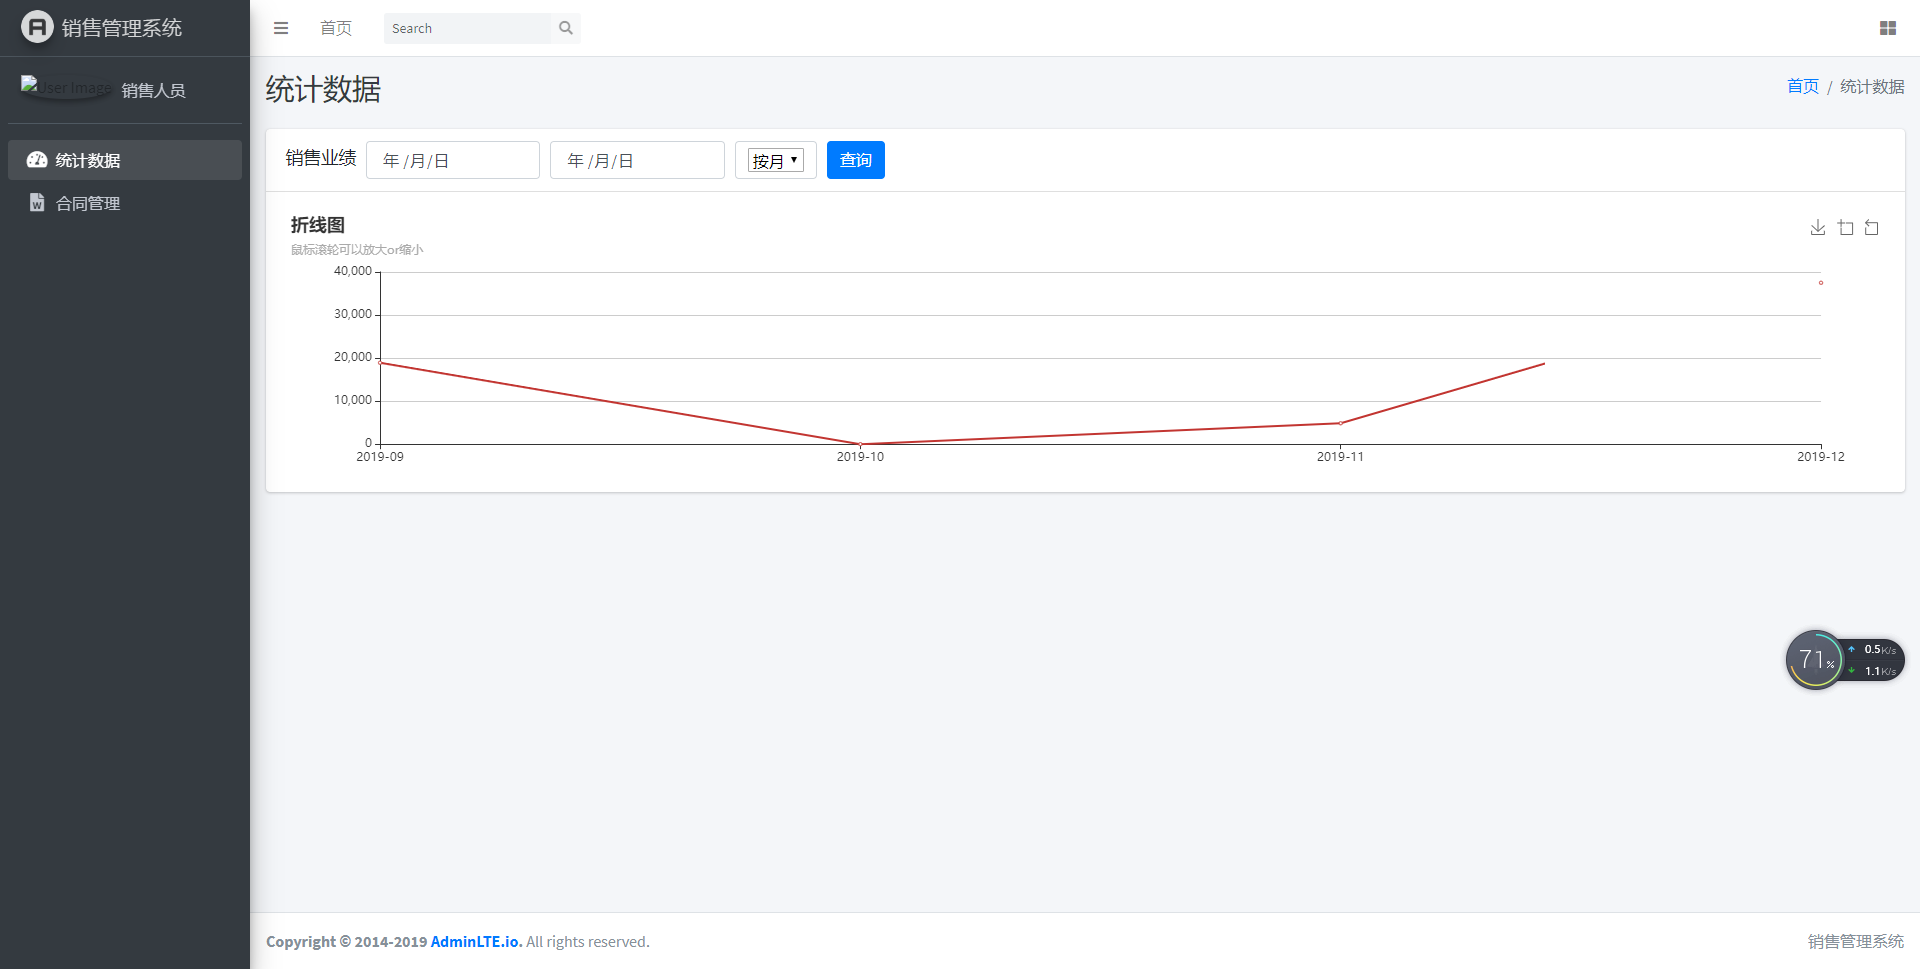
Task: Go to 首页 in the top navbar
Action: click(x=336, y=28)
